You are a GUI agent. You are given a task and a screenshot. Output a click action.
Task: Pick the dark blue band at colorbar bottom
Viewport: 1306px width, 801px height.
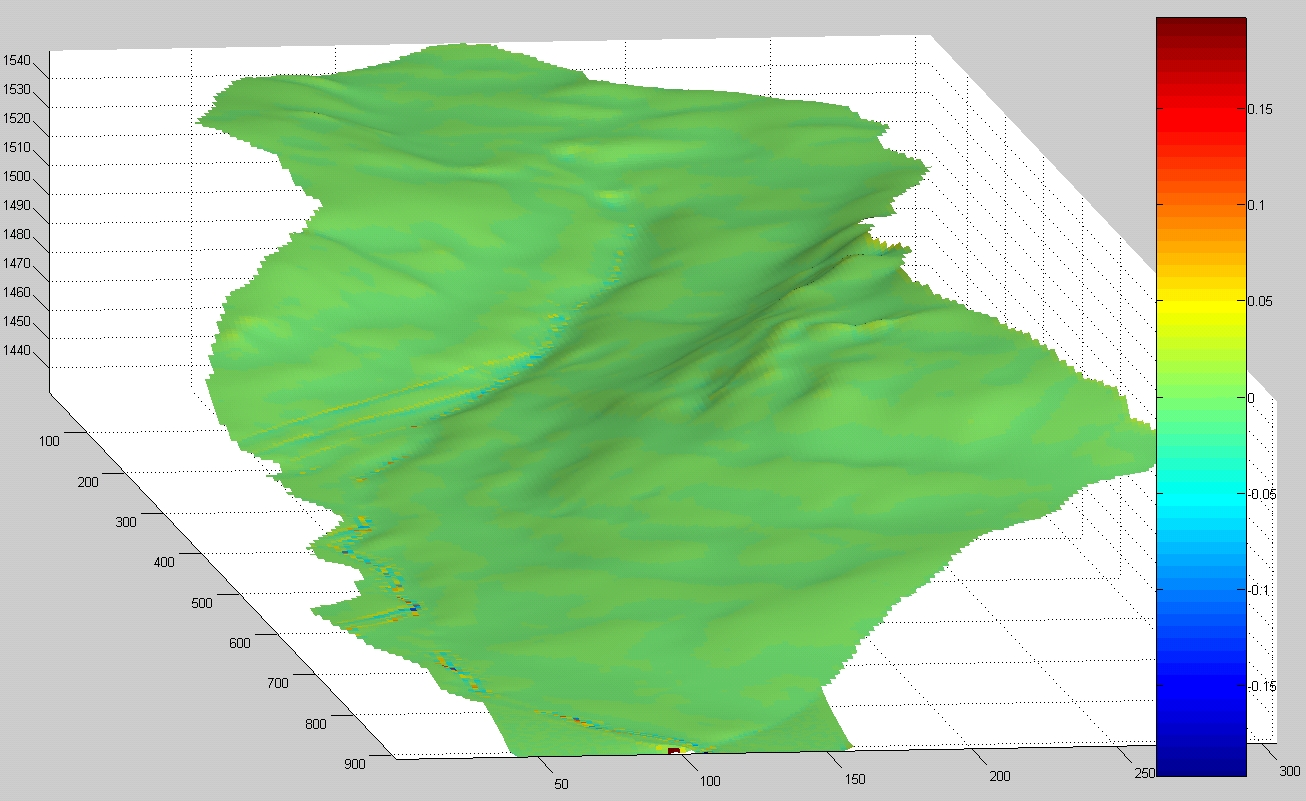click(x=1201, y=765)
